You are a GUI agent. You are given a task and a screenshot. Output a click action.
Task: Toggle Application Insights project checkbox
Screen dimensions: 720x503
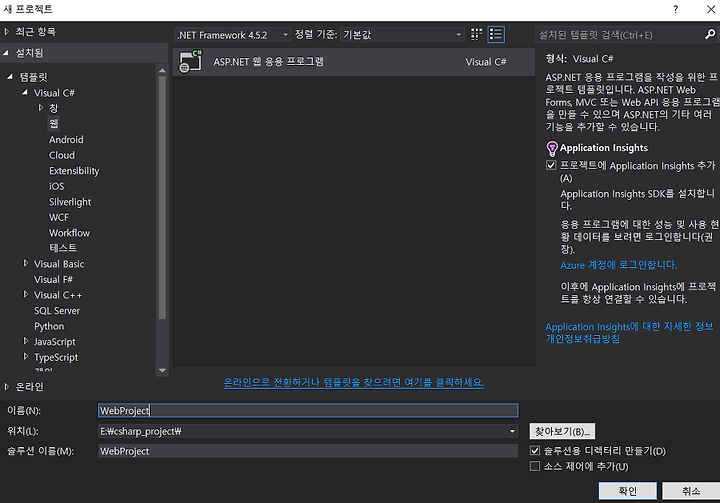[551, 165]
